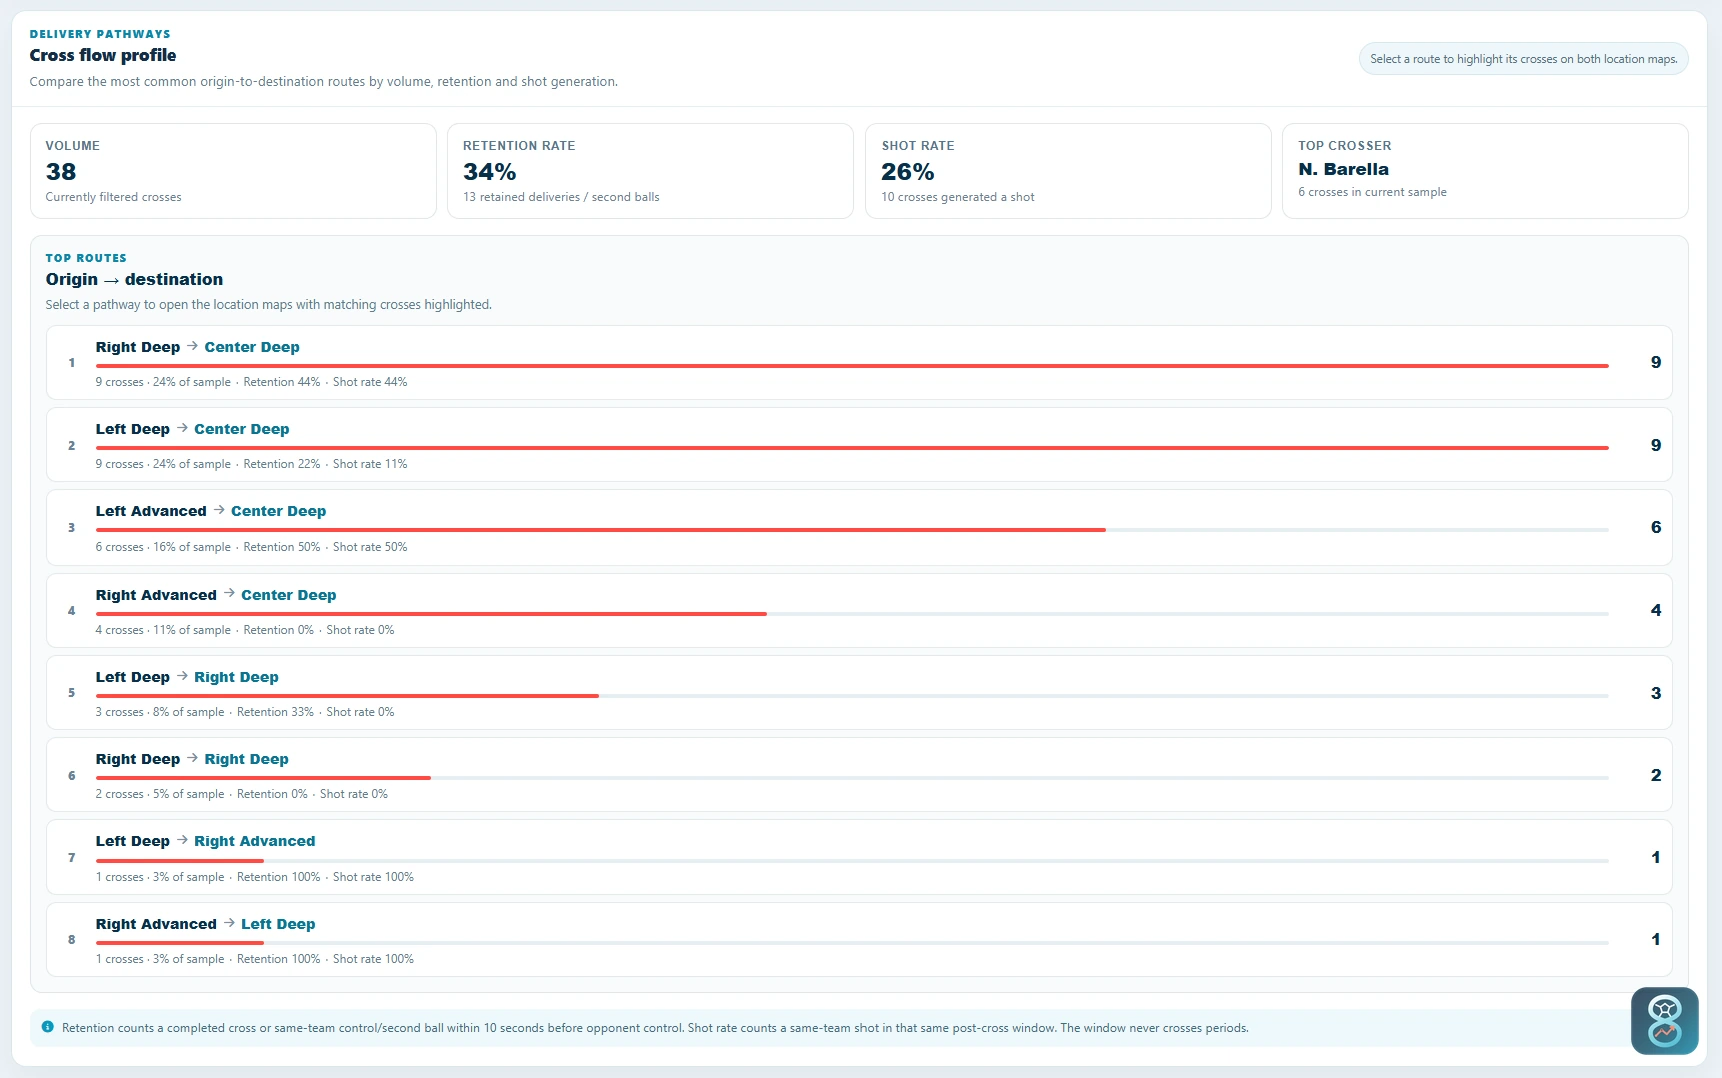Click the arrow icon in Left Deep → Right Advanced

click(182, 840)
